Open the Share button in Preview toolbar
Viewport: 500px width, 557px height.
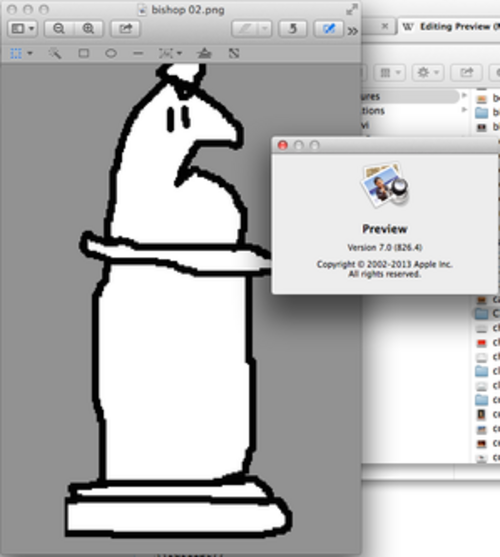pos(125,28)
